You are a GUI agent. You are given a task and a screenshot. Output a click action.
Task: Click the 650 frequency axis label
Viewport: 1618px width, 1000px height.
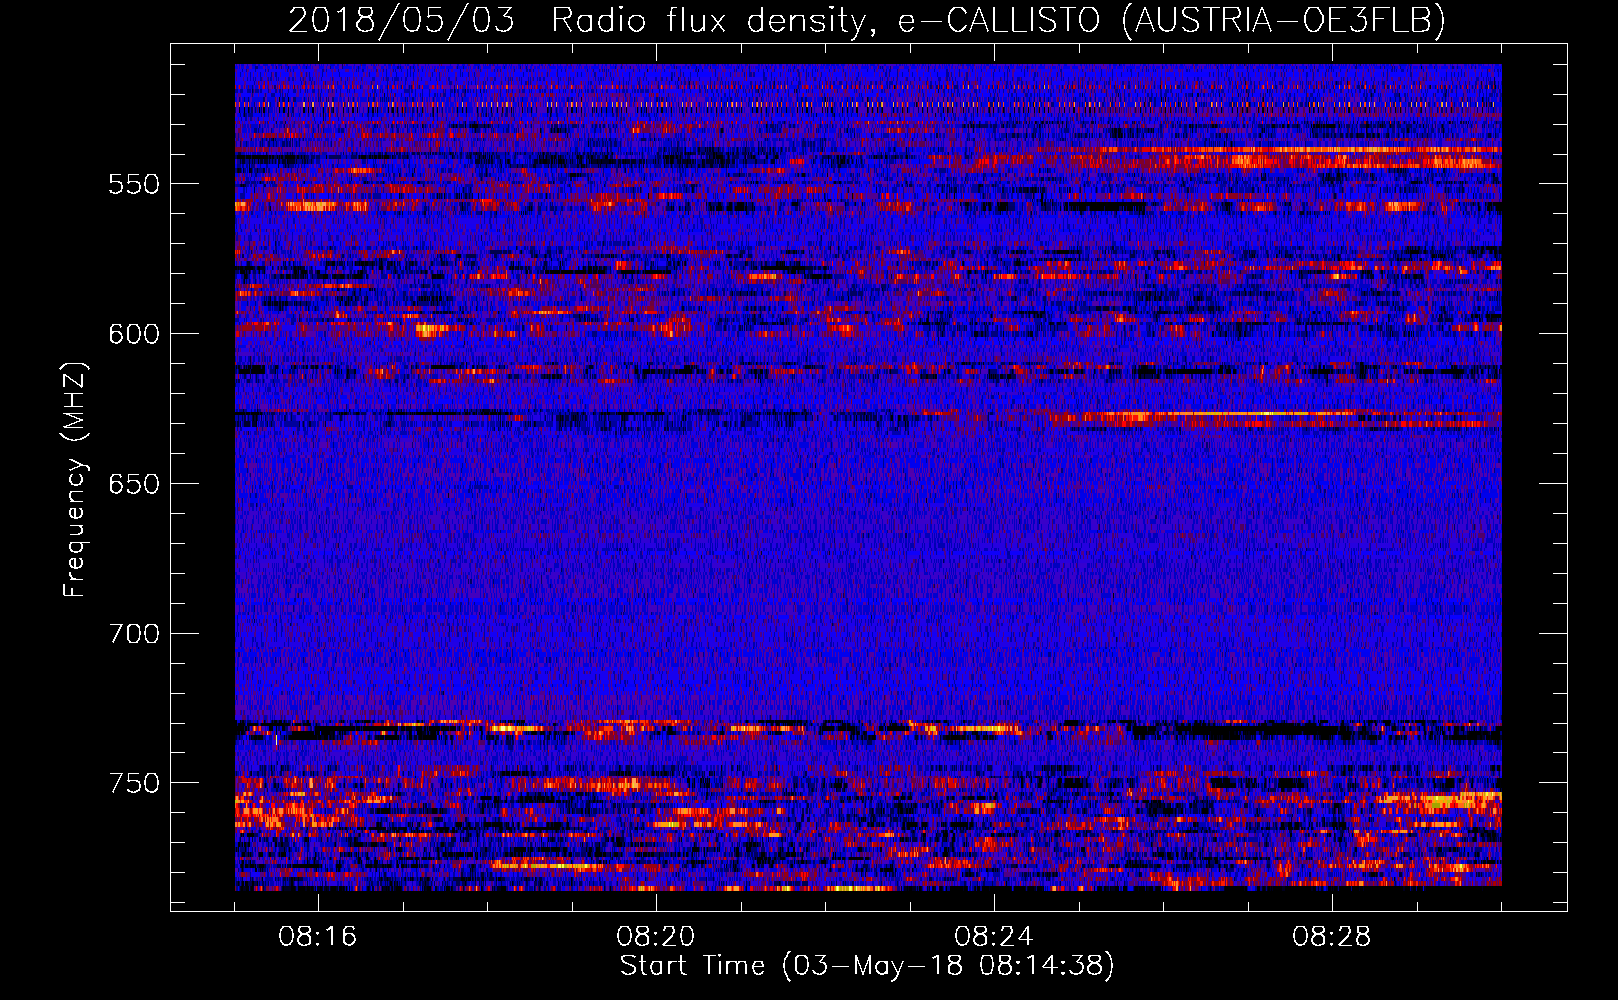pos(134,484)
